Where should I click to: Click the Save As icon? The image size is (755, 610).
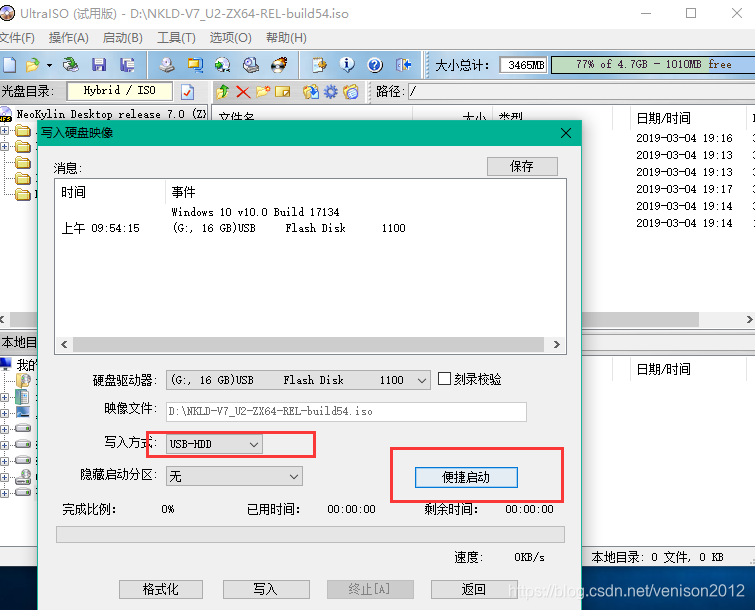[128, 65]
